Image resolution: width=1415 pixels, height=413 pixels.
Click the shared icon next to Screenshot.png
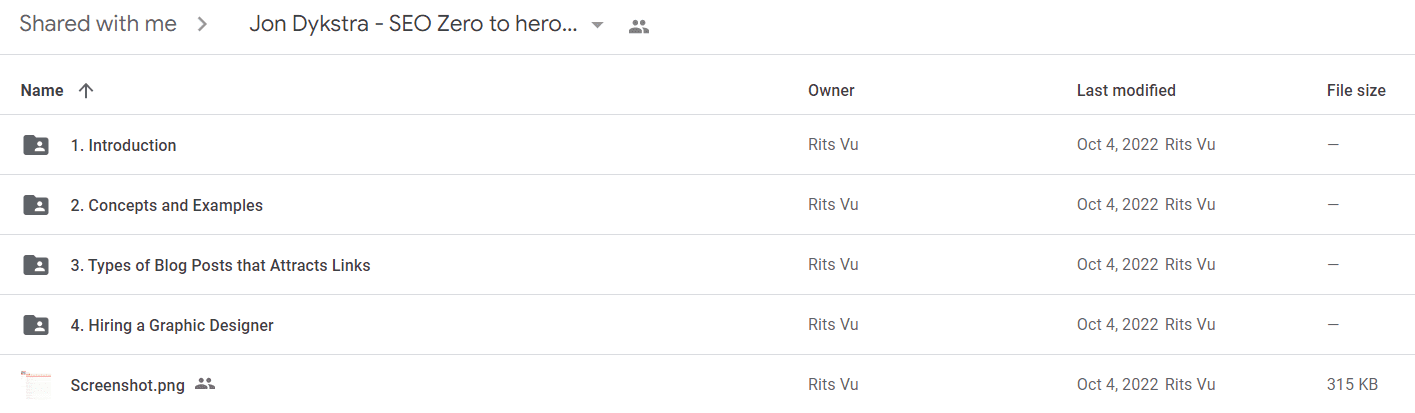tap(205, 384)
